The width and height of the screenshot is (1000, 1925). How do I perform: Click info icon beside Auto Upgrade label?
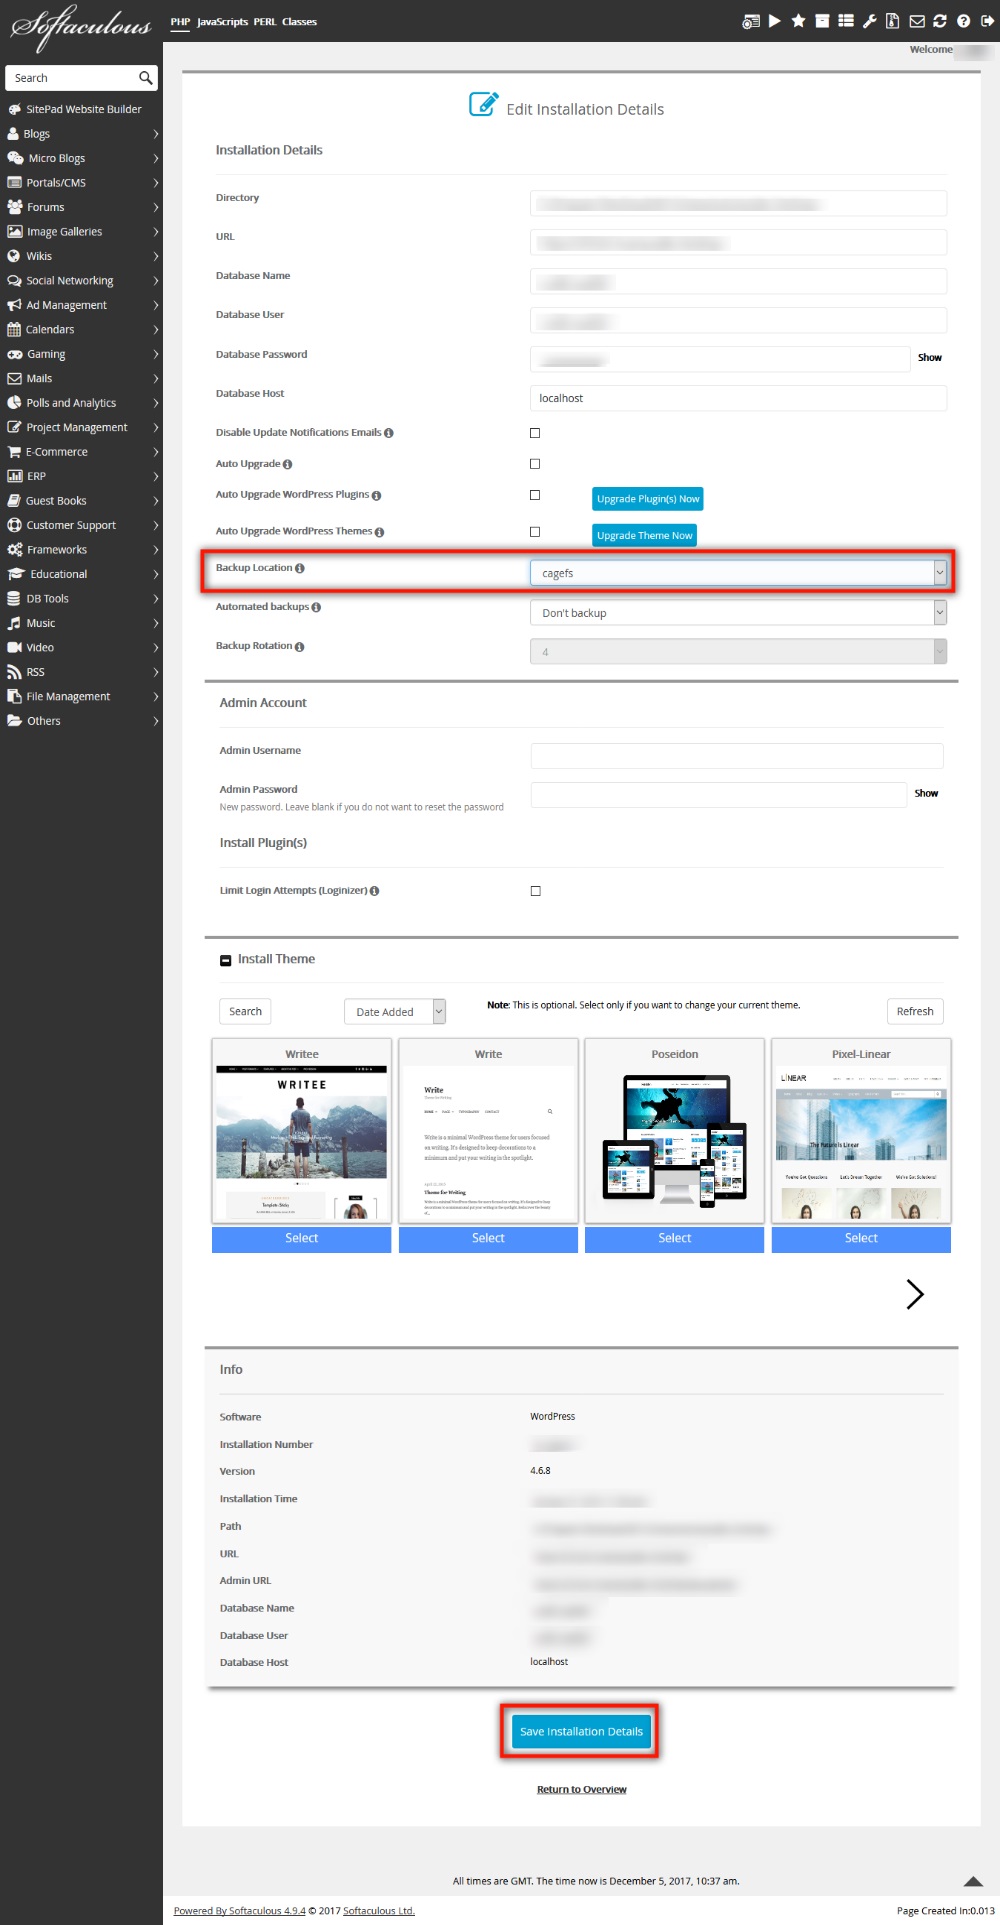tap(288, 464)
